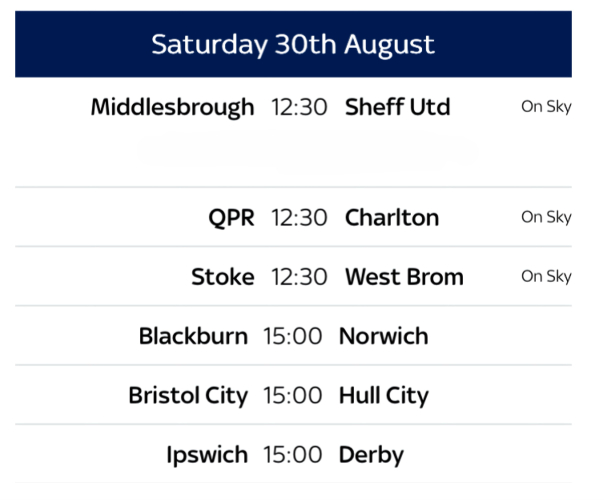Image resolution: width=604 pixels, height=500 pixels.
Task: Open the Middlesbrough team link
Action: click(172, 108)
